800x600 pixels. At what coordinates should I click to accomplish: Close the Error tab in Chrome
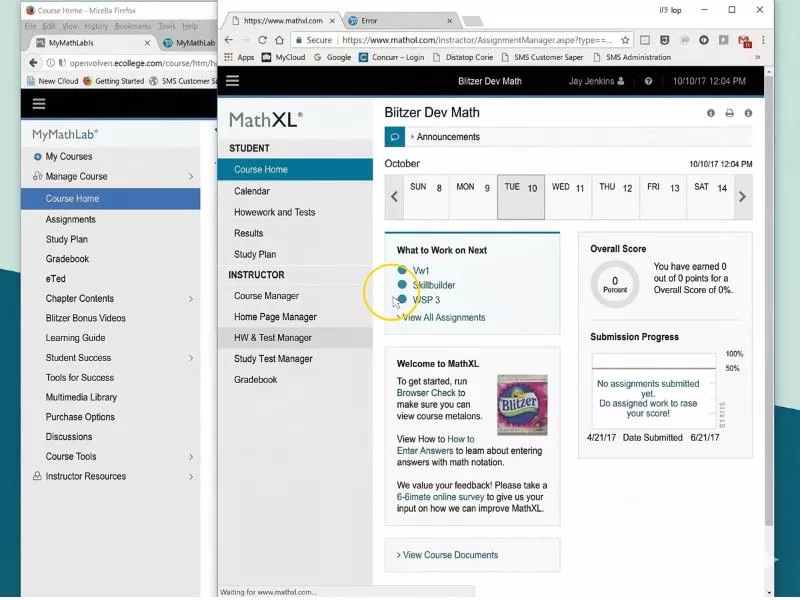449,21
